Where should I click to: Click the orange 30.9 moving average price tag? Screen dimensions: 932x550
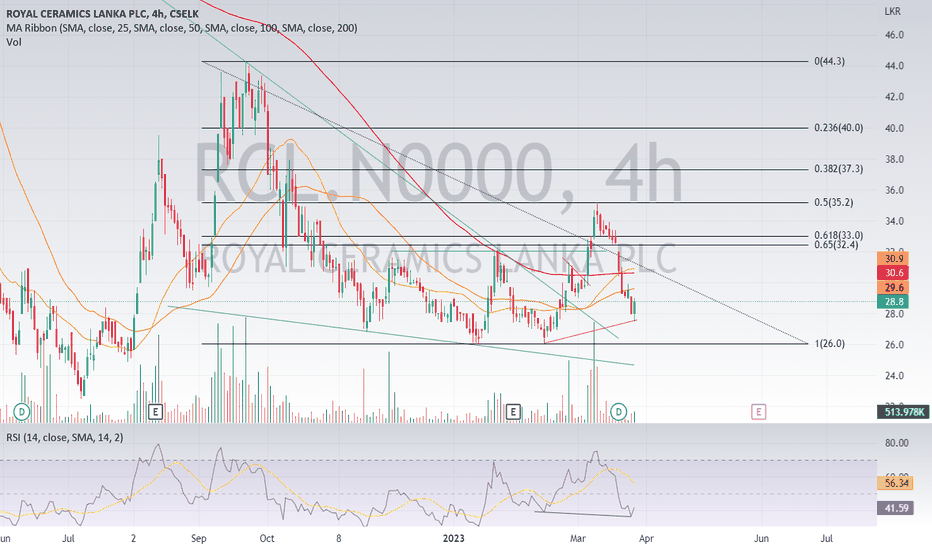893,259
